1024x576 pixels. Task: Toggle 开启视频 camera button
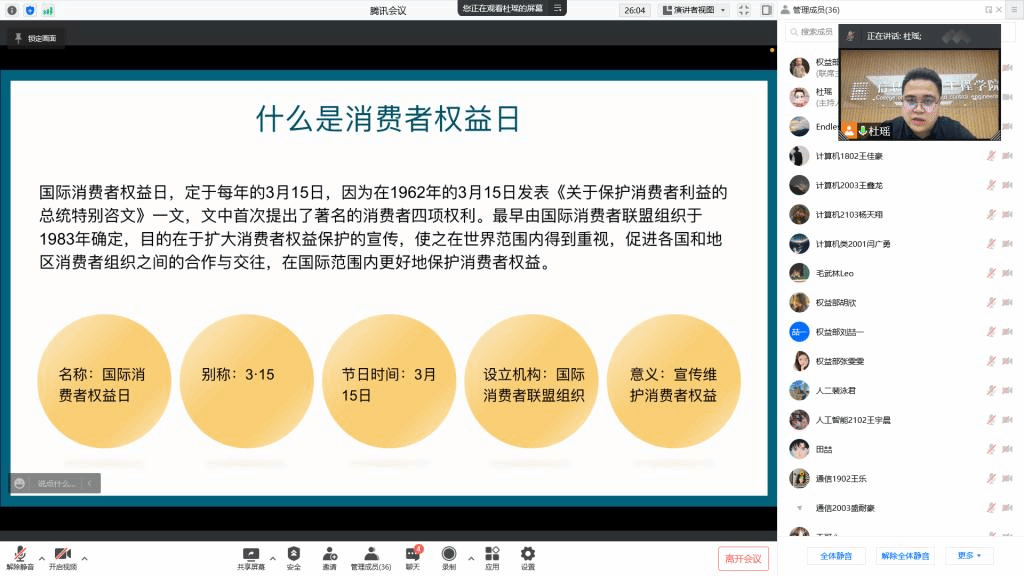(x=62, y=554)
